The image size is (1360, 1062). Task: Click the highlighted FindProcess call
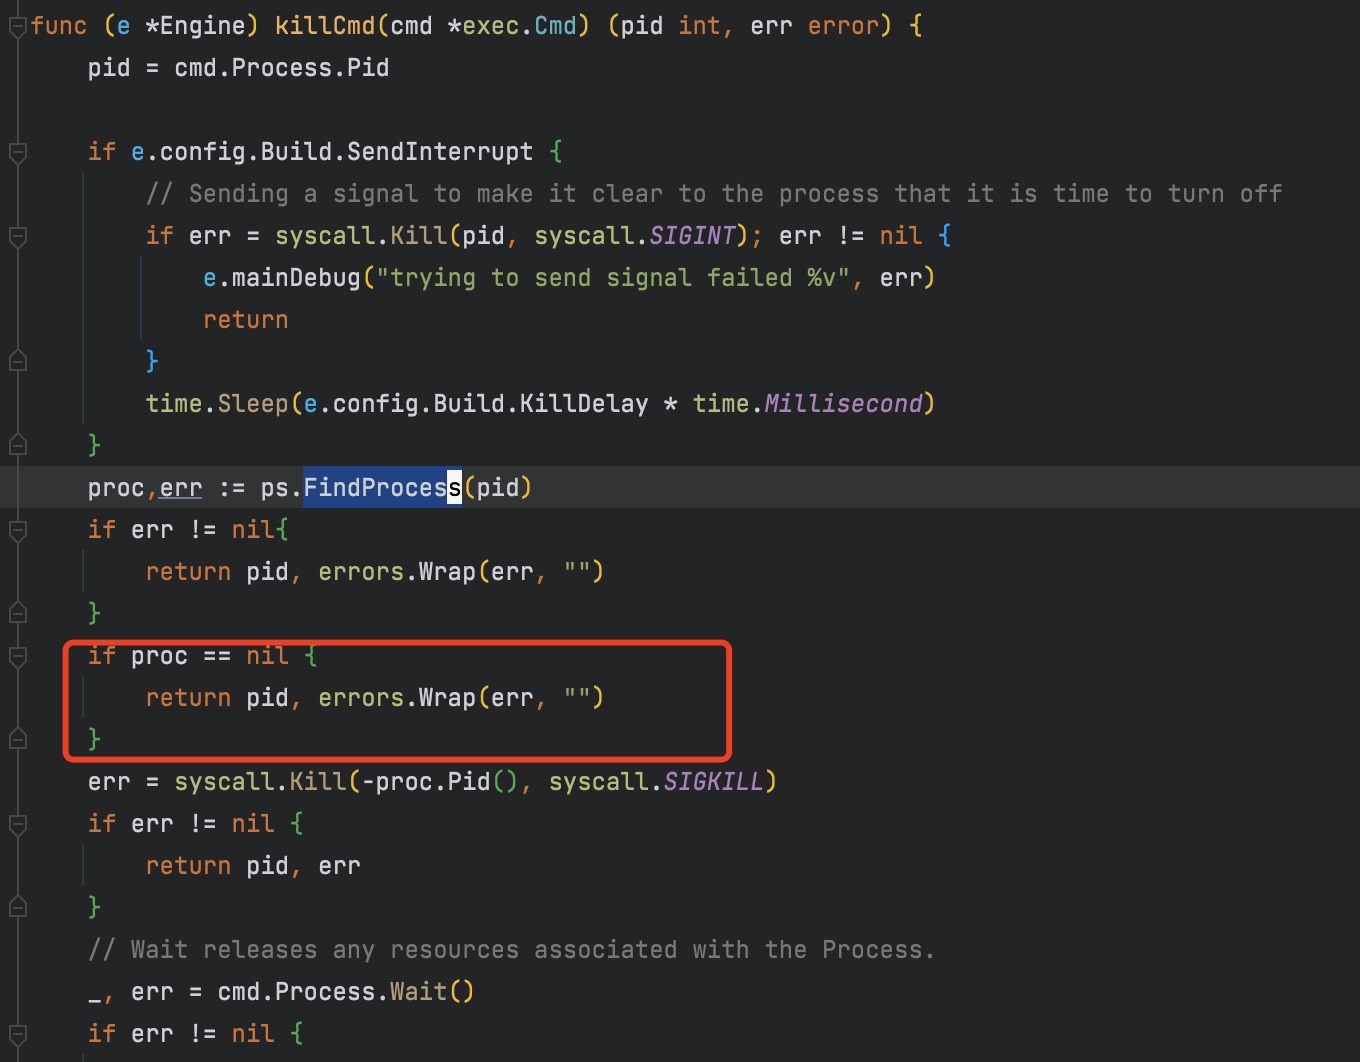pyautogui.click(x=383, y=488)
